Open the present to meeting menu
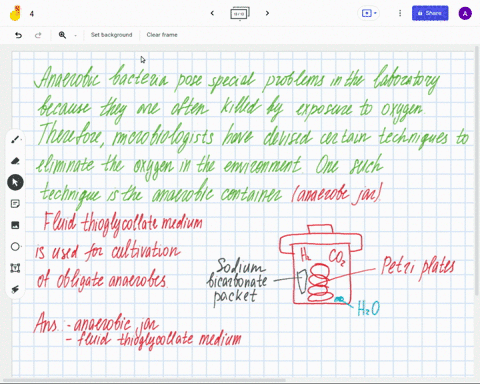The height and width of the screenshot is (384, 480). [x=369, y=13]
